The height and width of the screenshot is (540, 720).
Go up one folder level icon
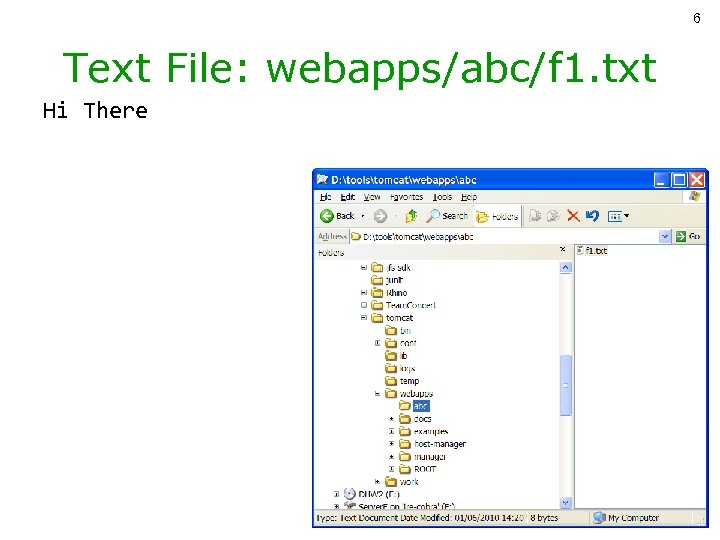coord(411,216)
